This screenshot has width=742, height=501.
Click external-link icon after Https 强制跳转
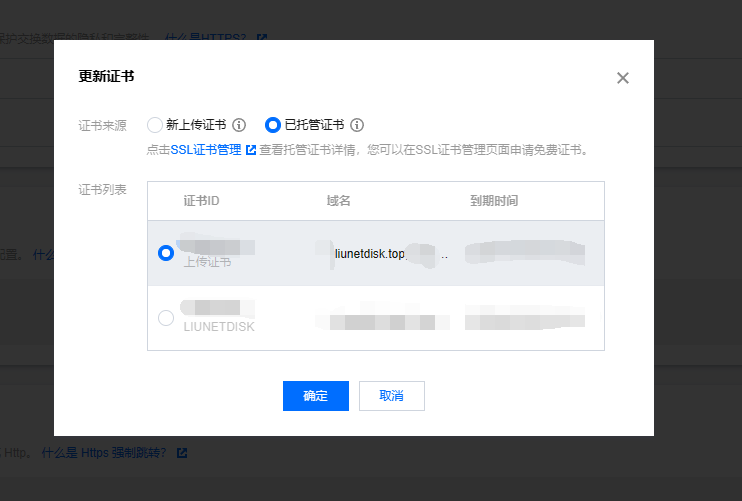tap(182, 453)
